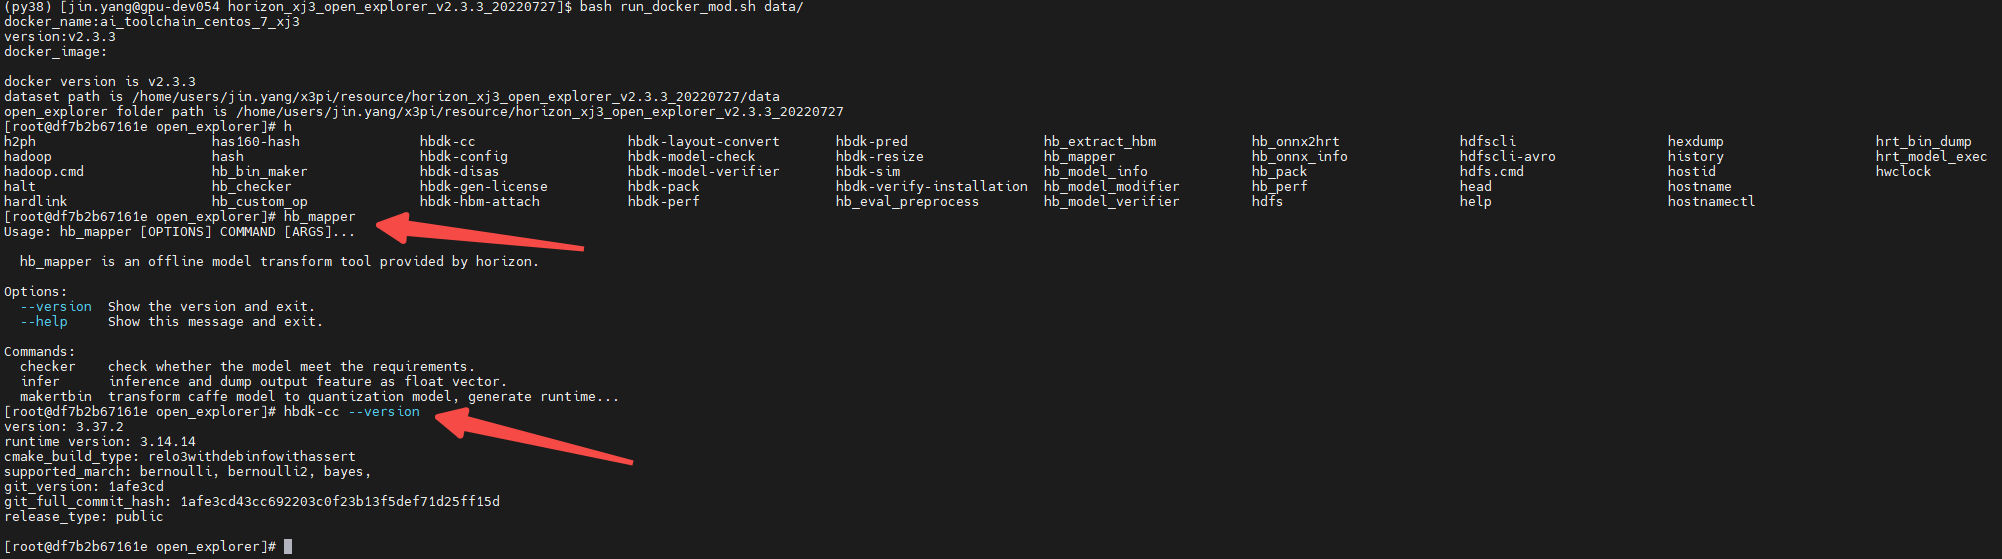
Task: Click the hb_onnx2hrt completion entry
Action: point(1295,142)
